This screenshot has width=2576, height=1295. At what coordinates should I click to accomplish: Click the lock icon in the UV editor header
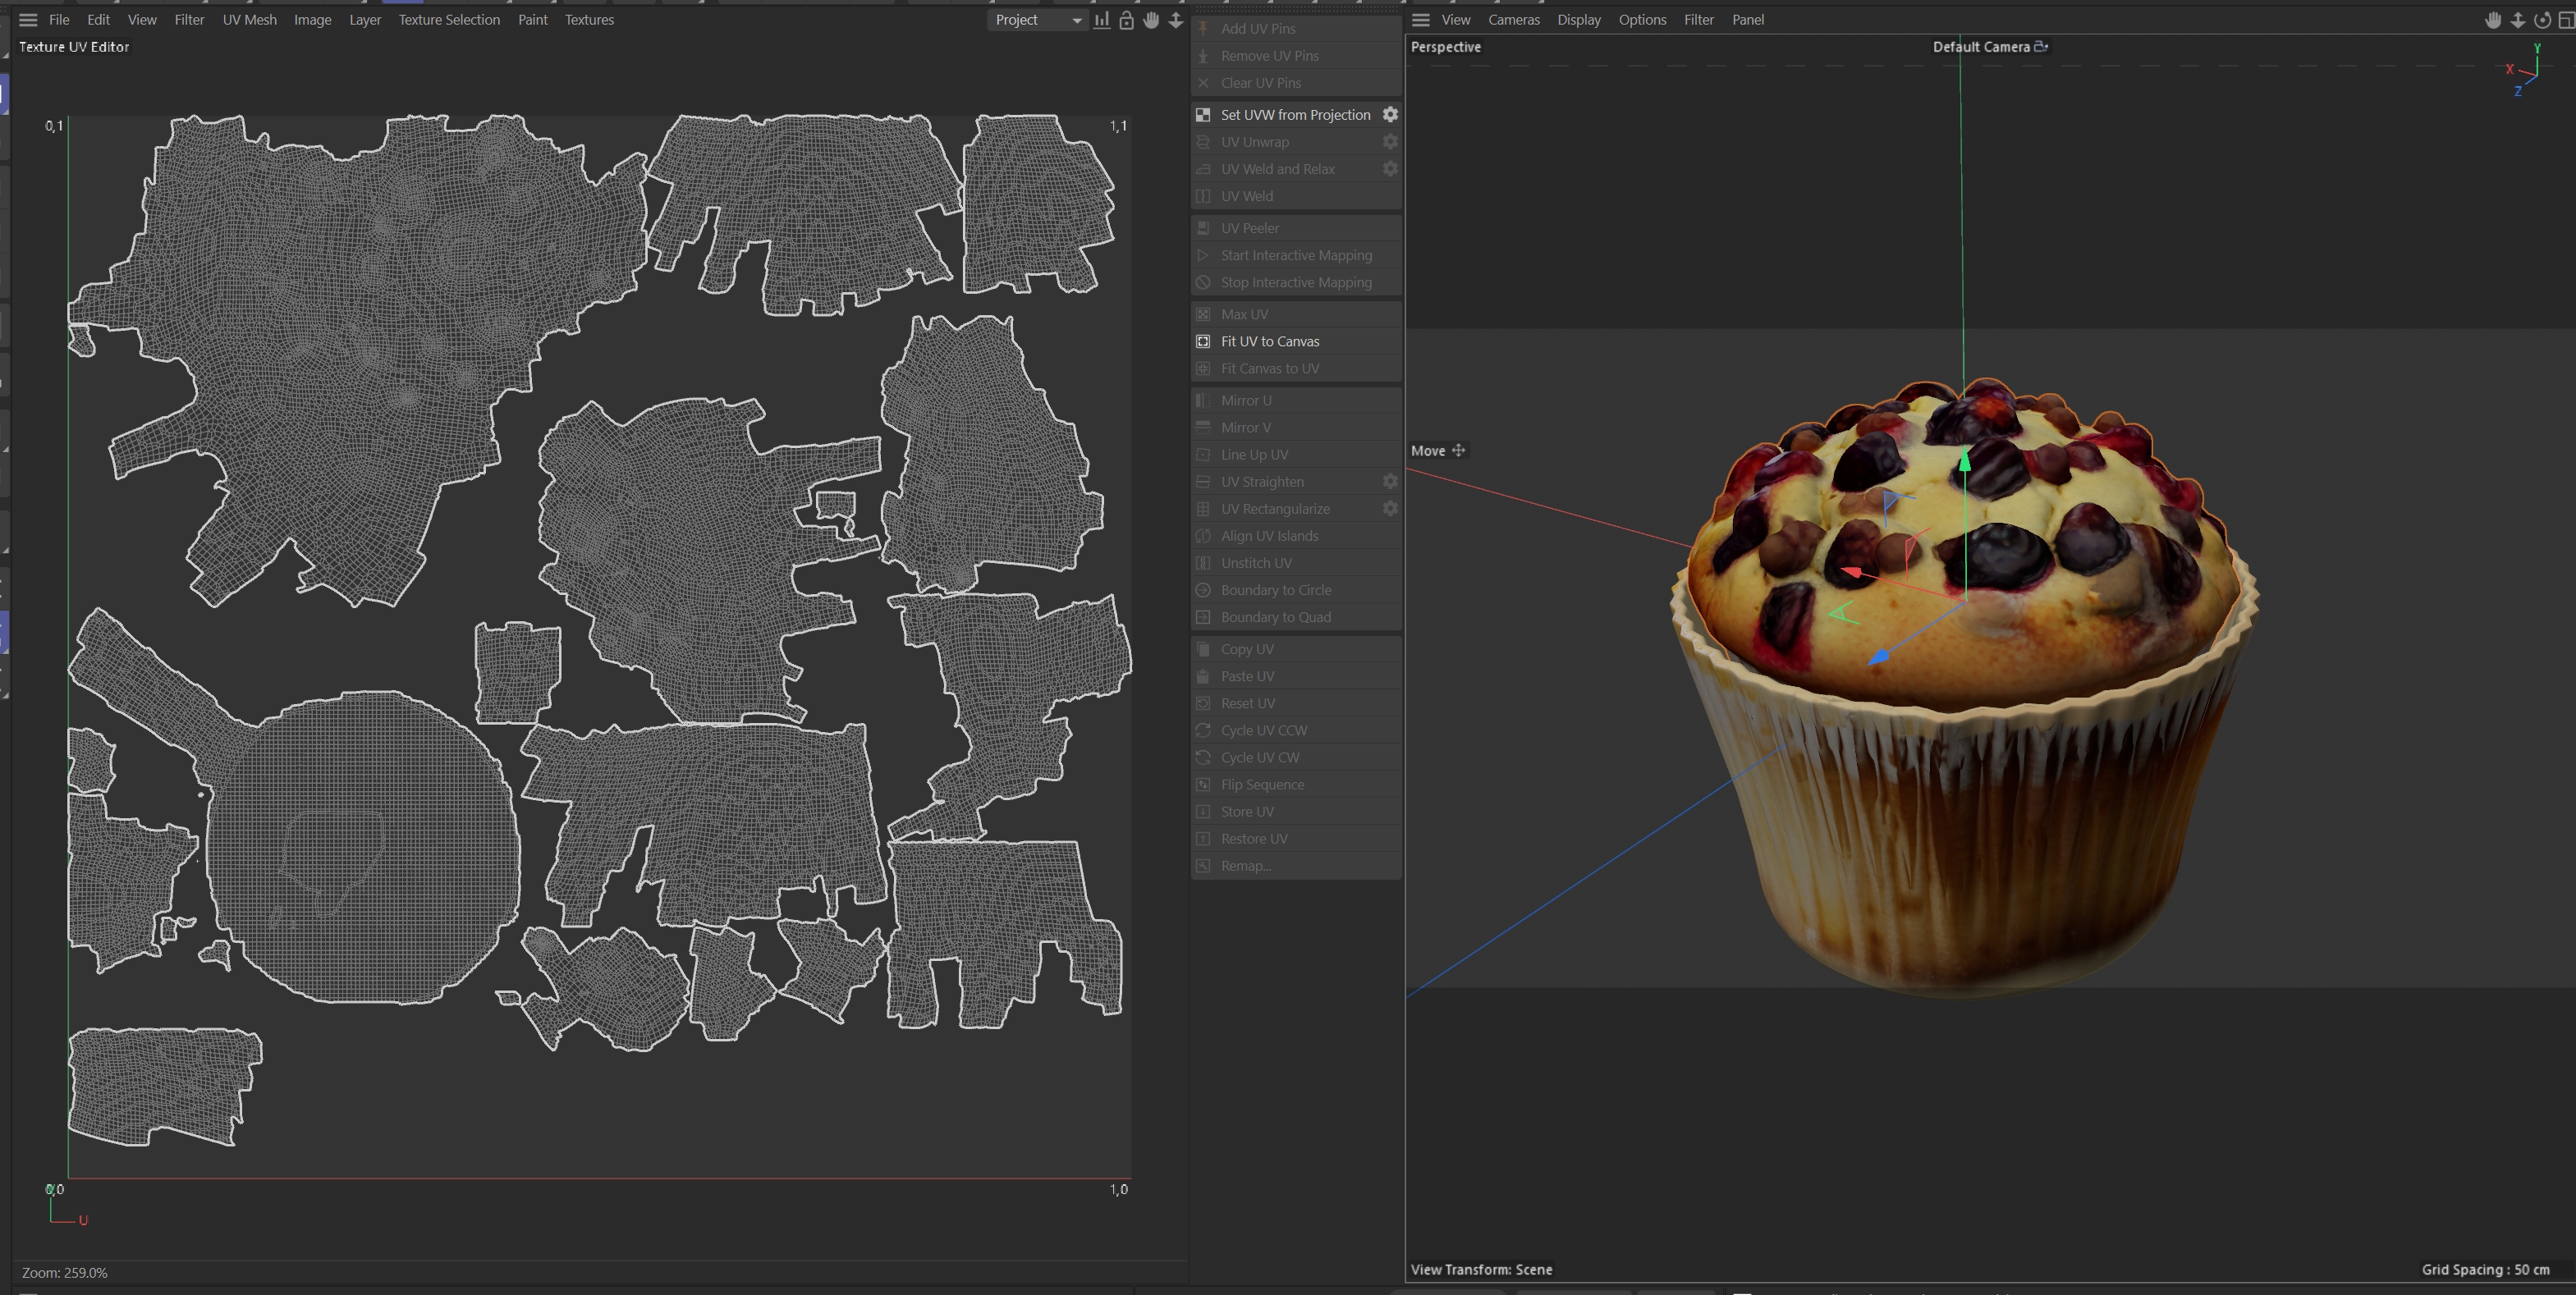click(1126, 20)
